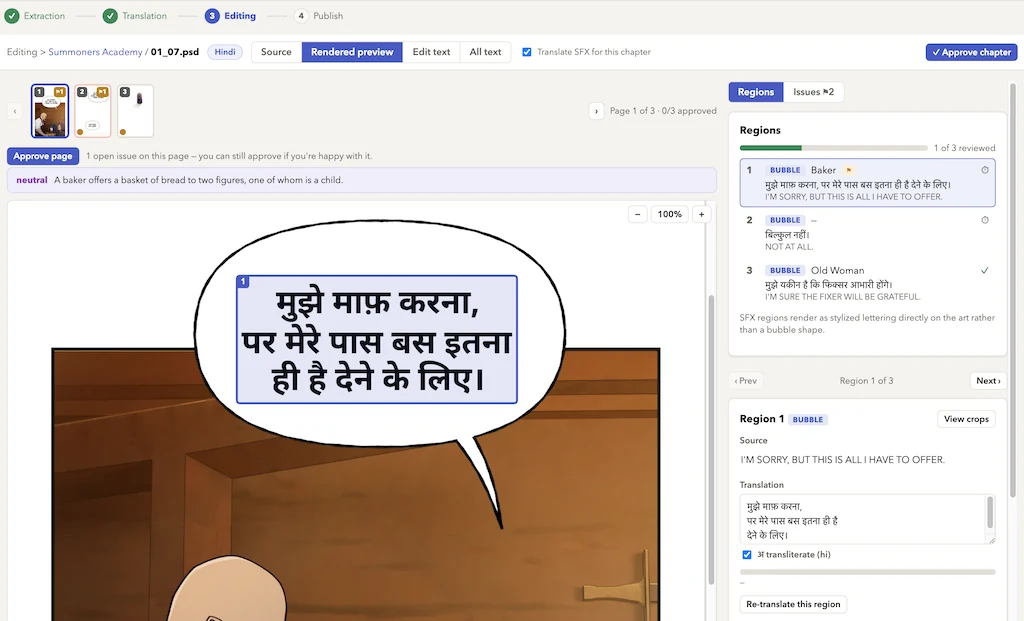Click the Approve page button
This screenshot has height=621, width=1024.
coord(43,156)
